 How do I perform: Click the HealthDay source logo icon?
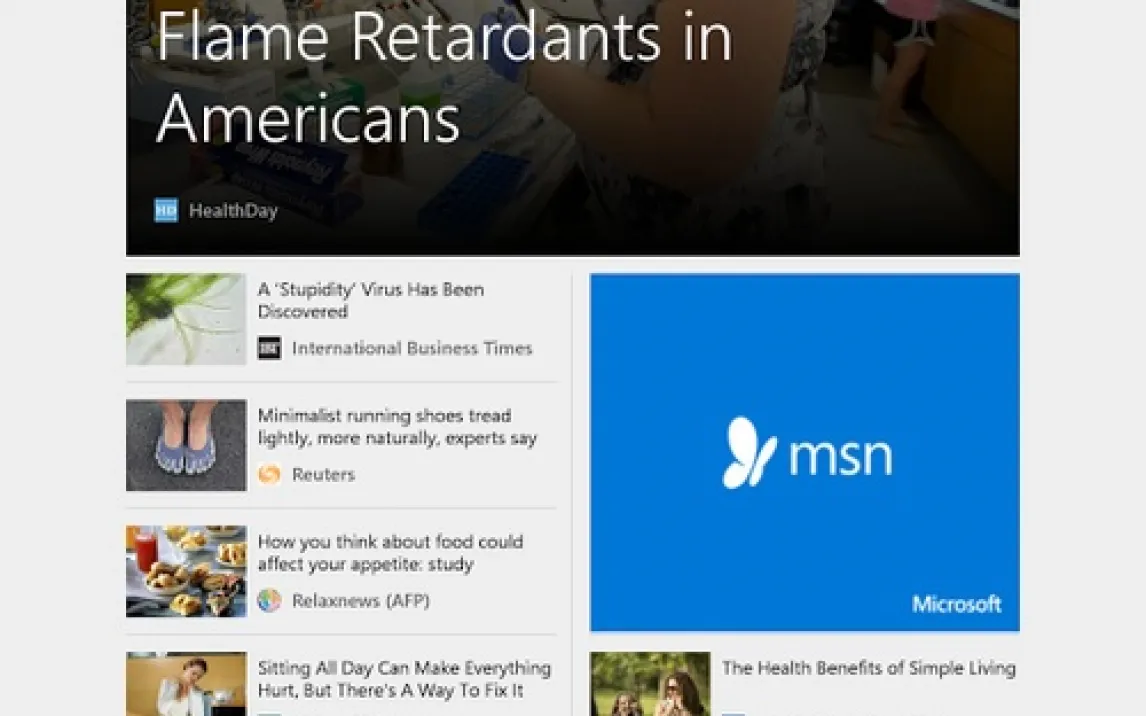coord(166,210)
